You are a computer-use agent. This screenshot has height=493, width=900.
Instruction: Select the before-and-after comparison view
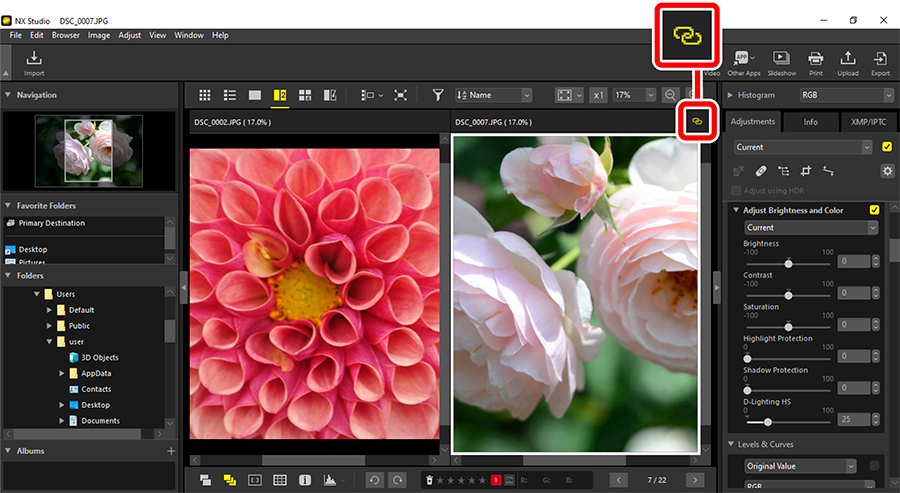coord(330,95)
